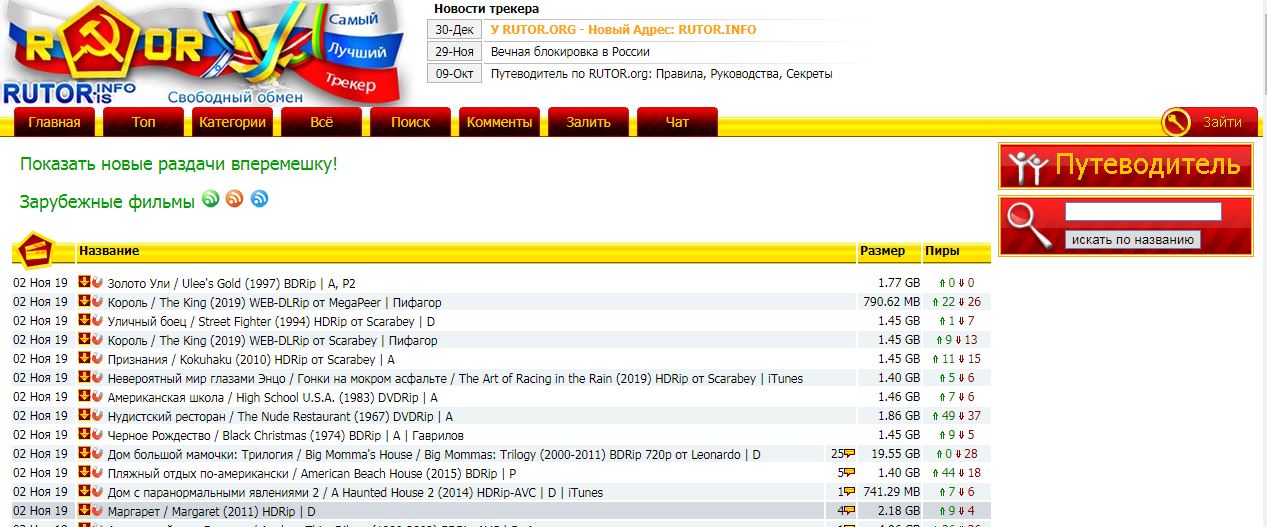Open the green RSS feed icon beside Зарубежные фильмы
The width and height of the screenshot is (1267, 527).
[x=210, y=199]
